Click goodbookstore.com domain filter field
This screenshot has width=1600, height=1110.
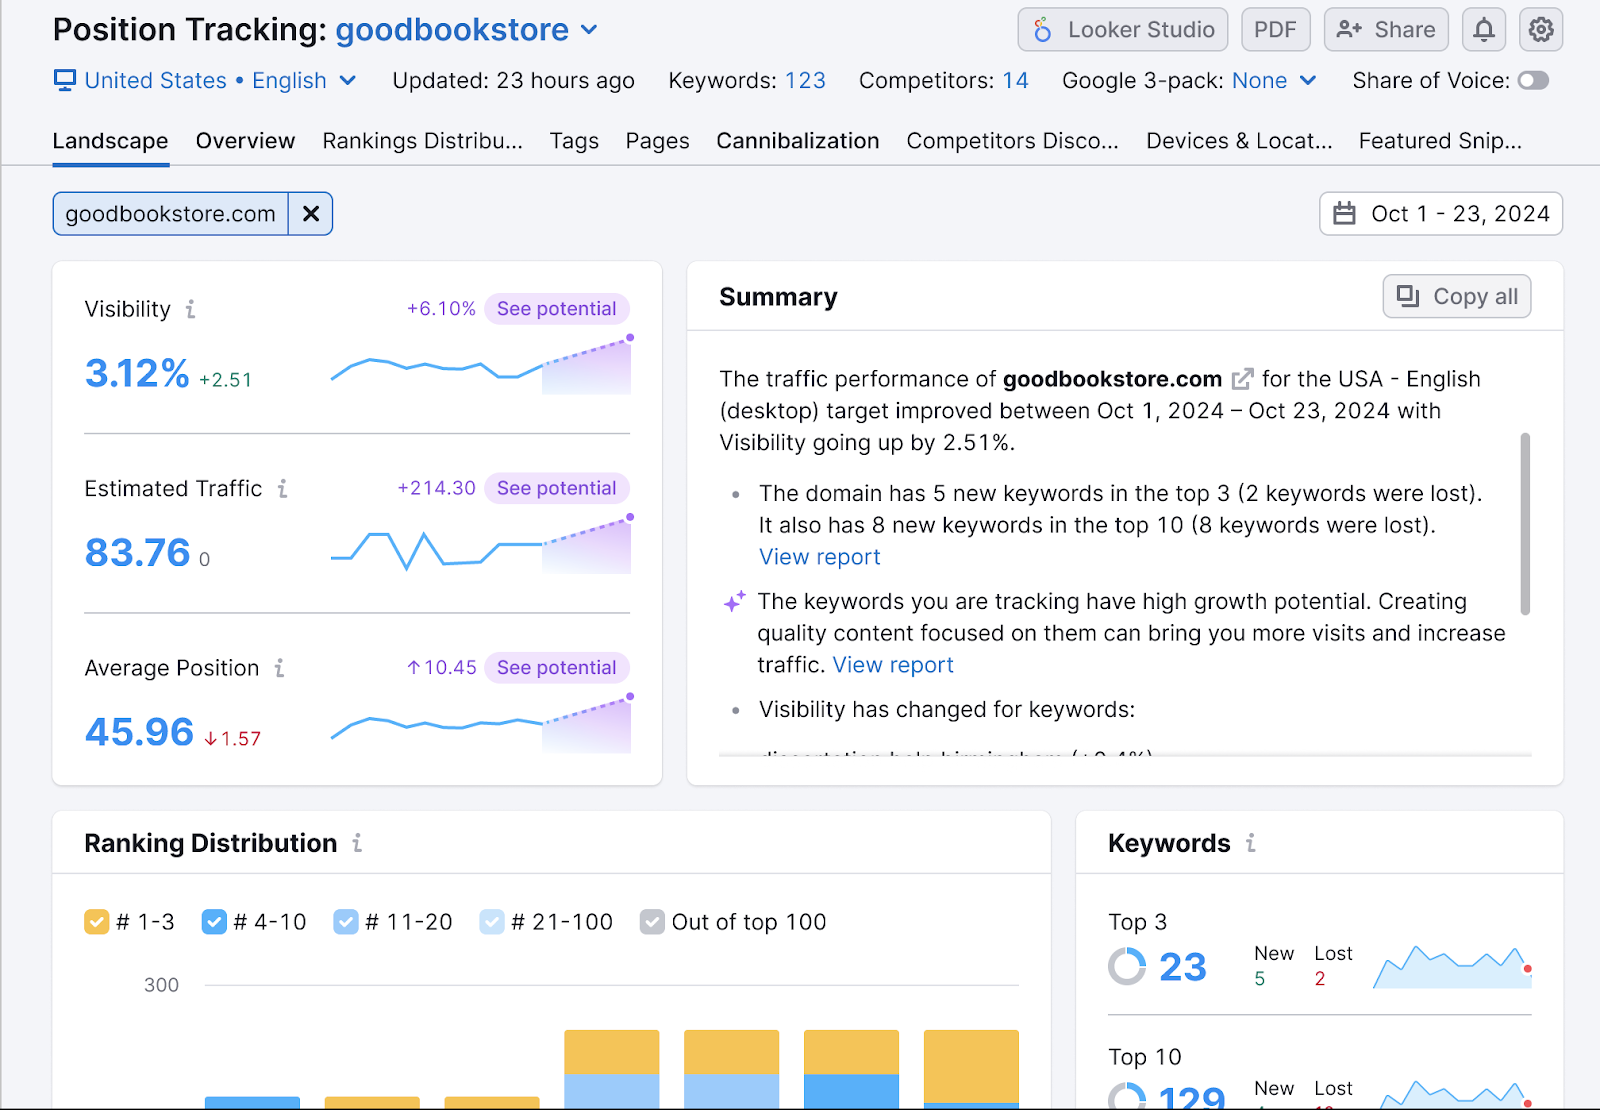(x=170, y=214)
